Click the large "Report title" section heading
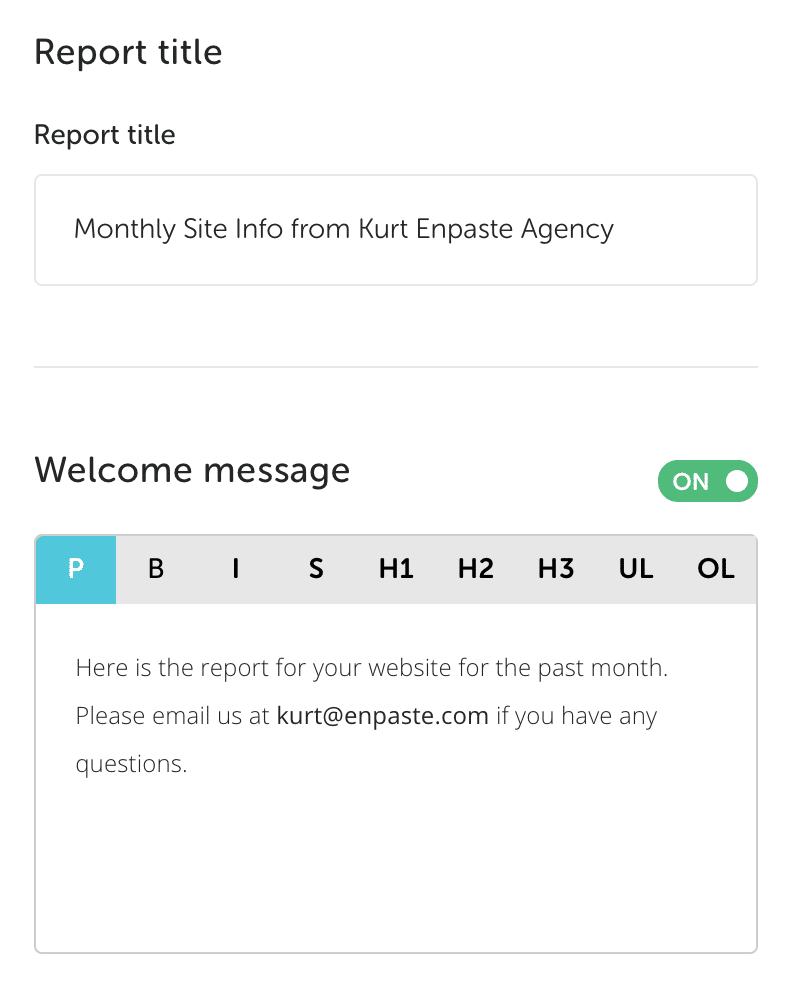 pyautogui.click(x=128, y=52)
